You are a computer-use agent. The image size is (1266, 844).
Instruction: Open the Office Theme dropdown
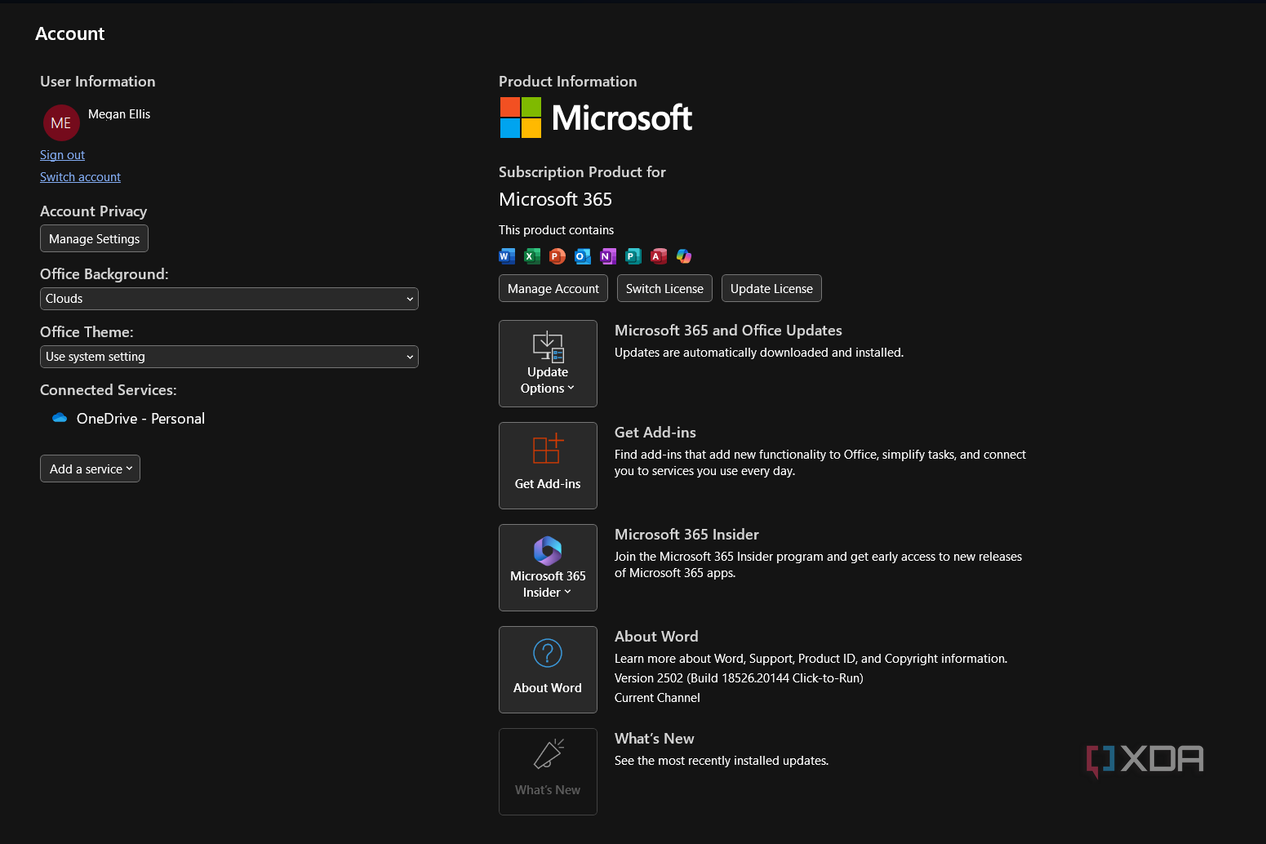pyautogui.click(x=229, y=356)
